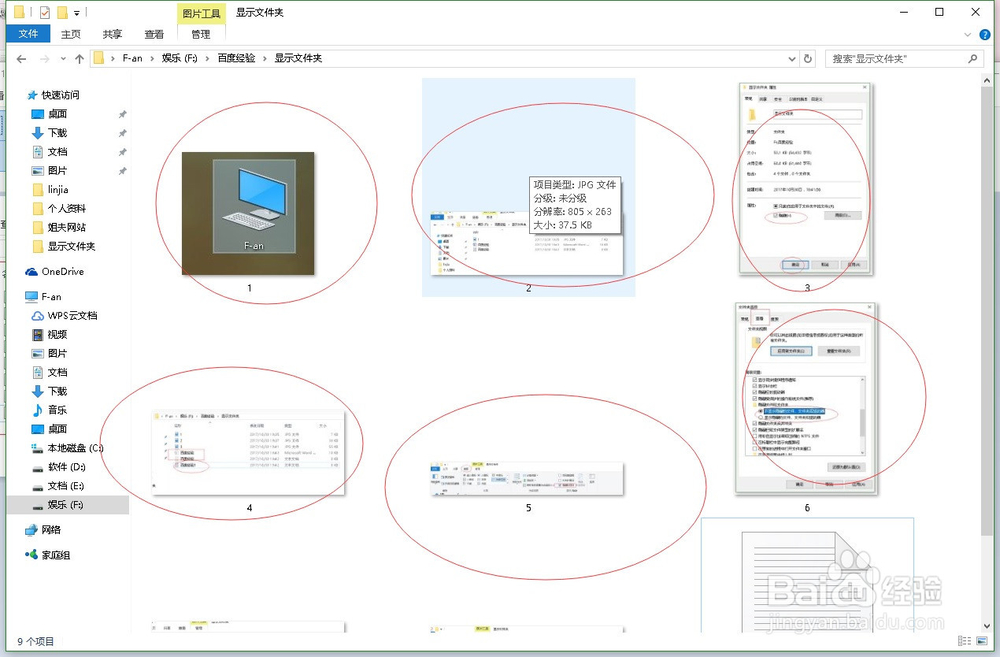Switch to the 主页 ribbon tab

(71, 34)
